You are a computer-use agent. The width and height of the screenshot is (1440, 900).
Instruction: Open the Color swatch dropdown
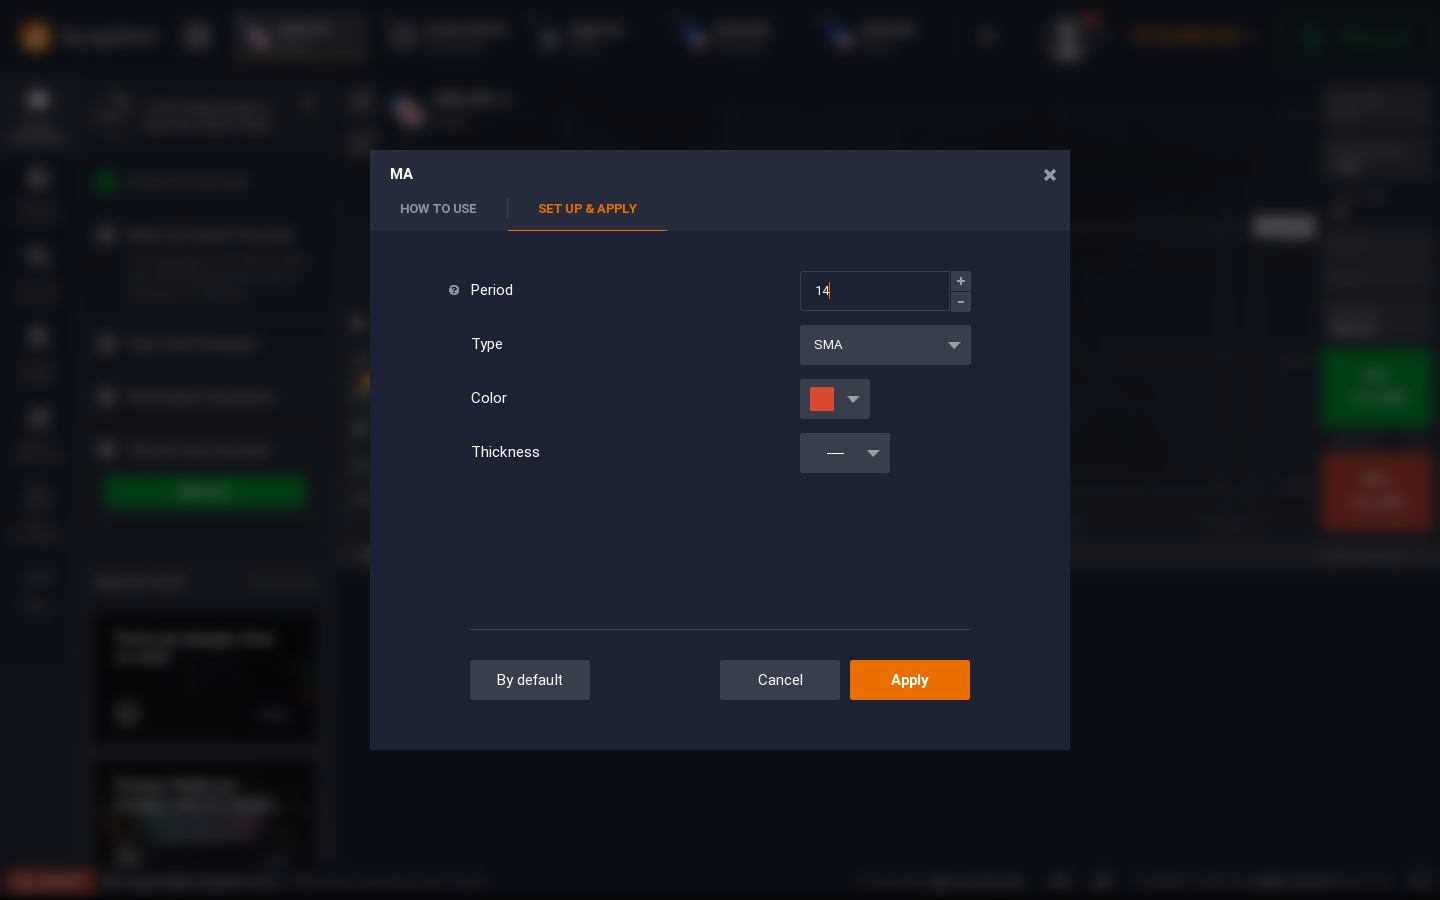point(835,399)
